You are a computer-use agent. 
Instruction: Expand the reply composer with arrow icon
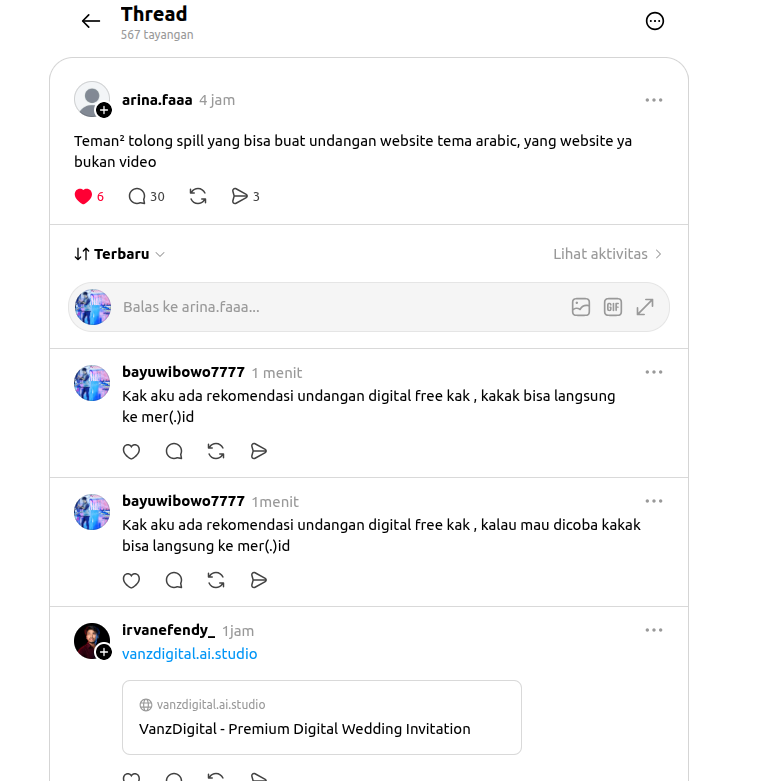tap(645, 307)
